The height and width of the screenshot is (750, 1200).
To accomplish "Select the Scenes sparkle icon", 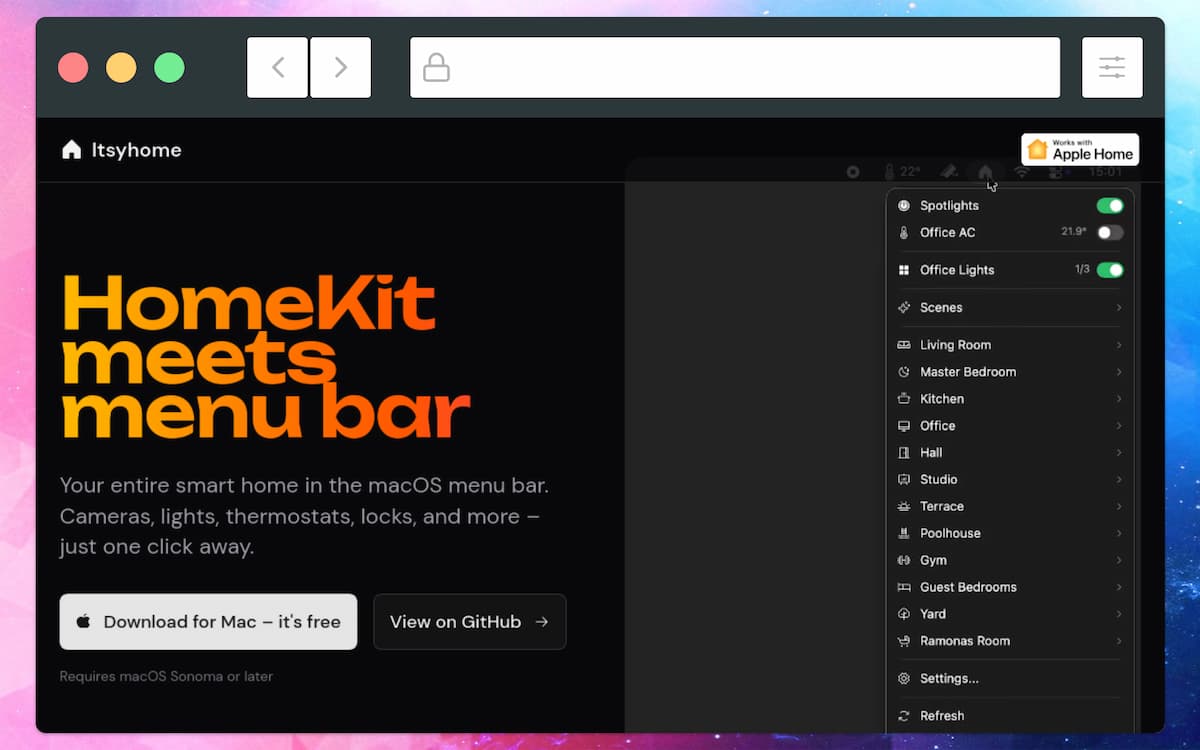I will coord(904,307).
